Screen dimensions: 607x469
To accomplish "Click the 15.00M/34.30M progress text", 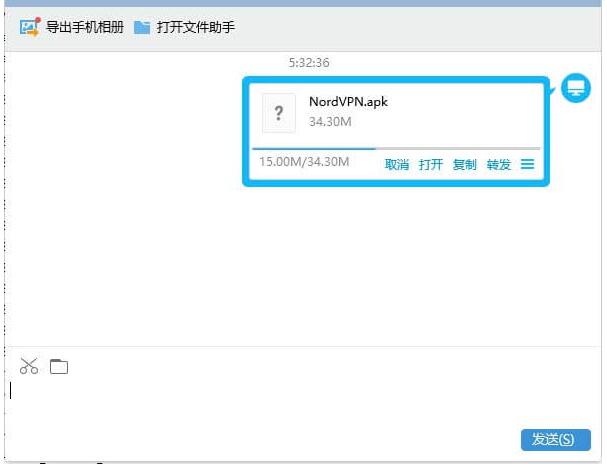I will 304,161.
